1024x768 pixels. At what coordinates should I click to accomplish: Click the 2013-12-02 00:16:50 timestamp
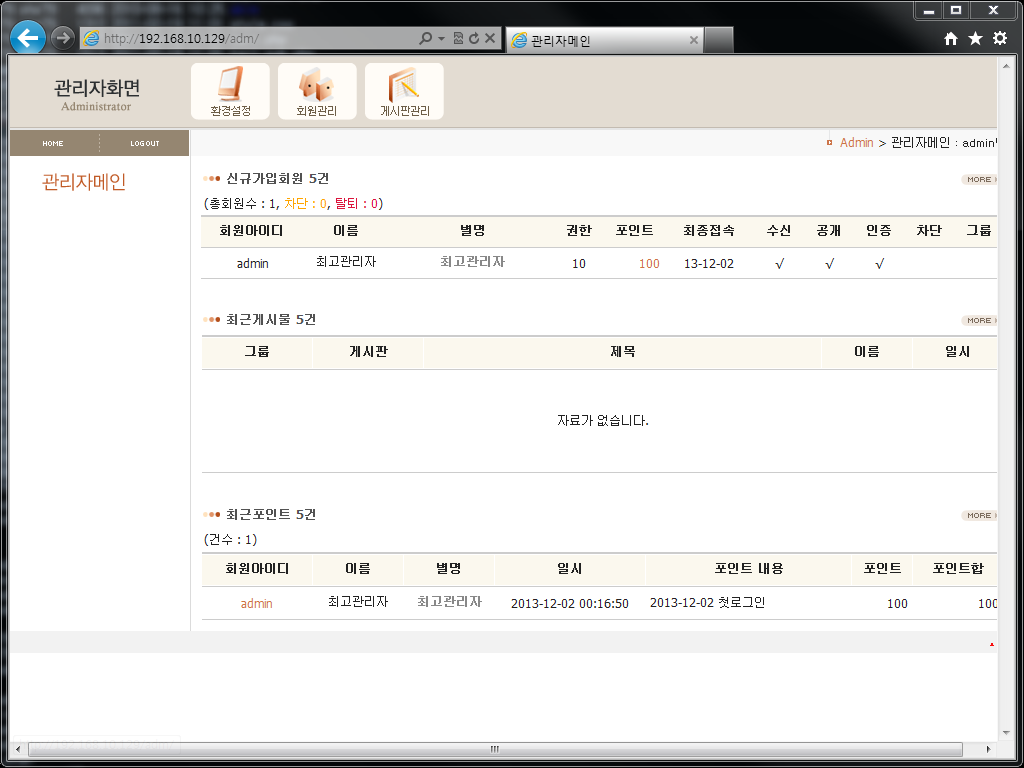569,604
